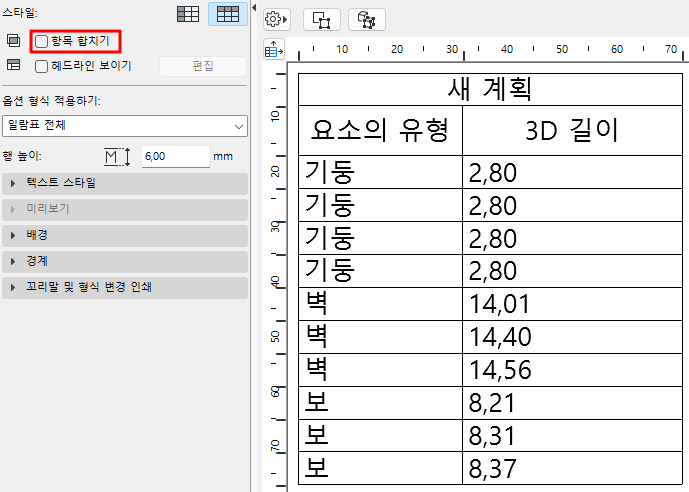Click the table ruler corner icon
Viewport: 689px width, 492px height.
[x=274, y=50]
